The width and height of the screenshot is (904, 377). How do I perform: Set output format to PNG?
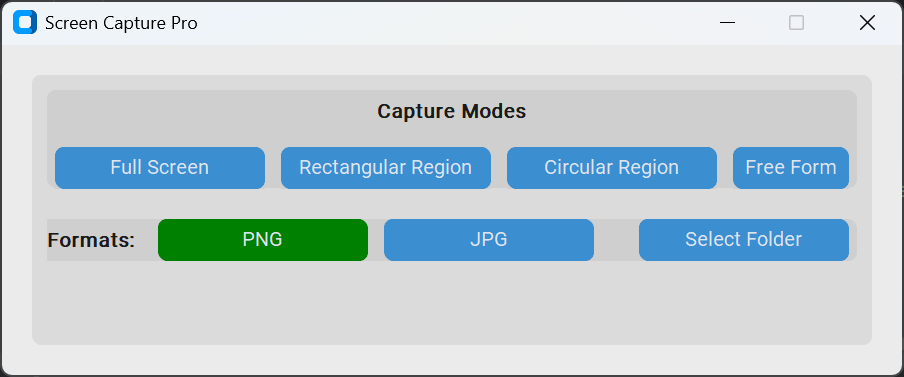coord(263,240)
